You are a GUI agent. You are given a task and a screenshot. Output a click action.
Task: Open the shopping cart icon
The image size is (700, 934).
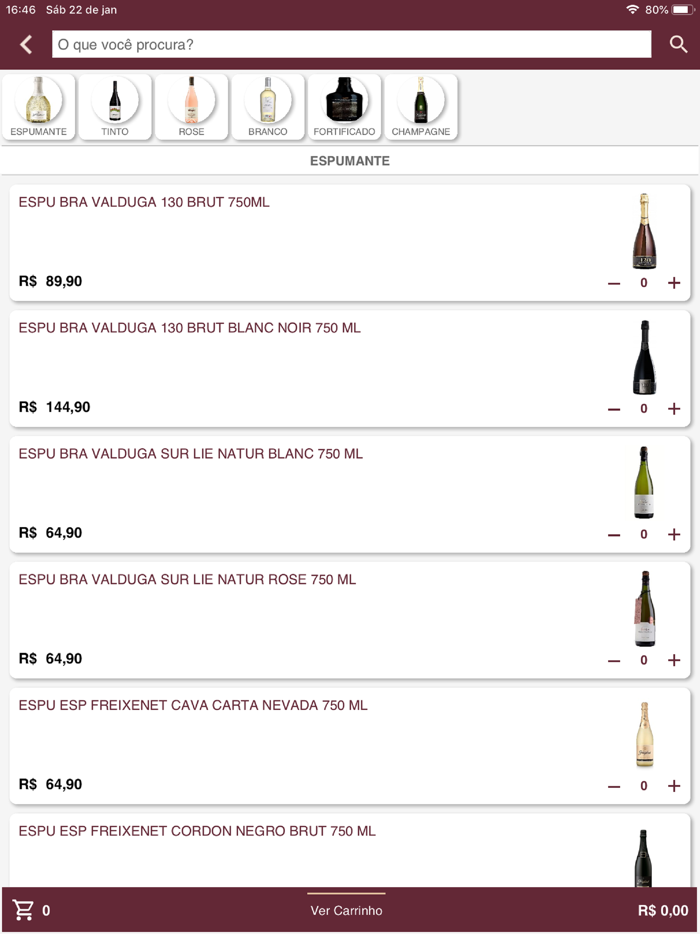[x=23, y=910]
